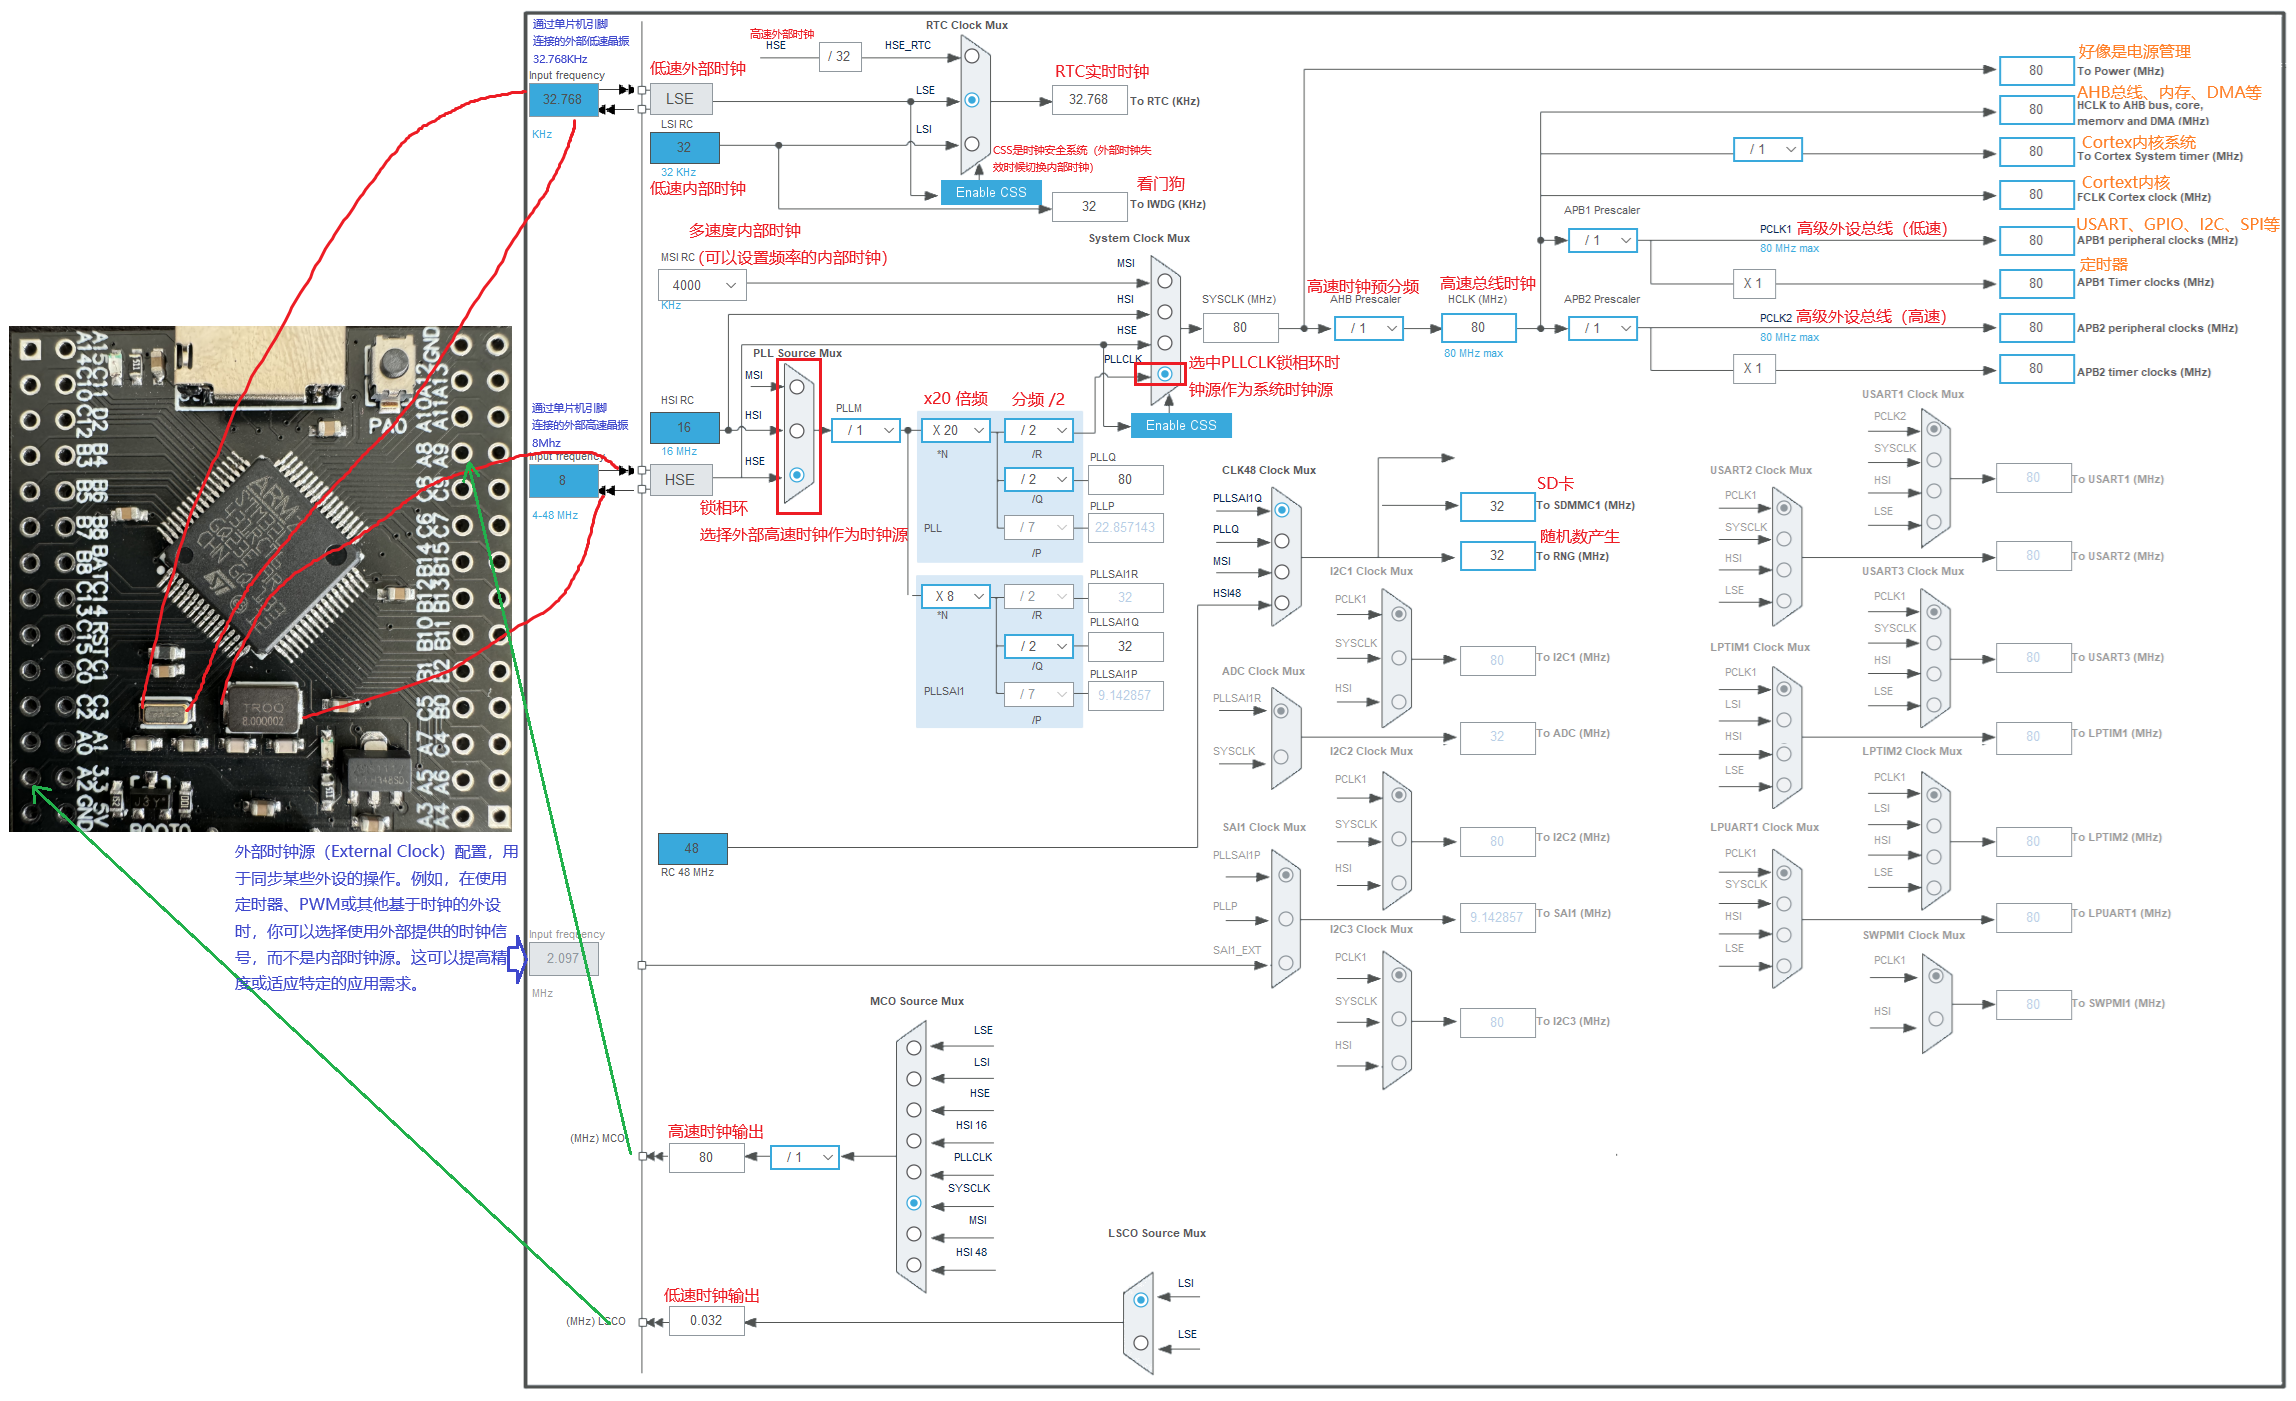Click the HSE oscillator block

(x=680, y=480)
